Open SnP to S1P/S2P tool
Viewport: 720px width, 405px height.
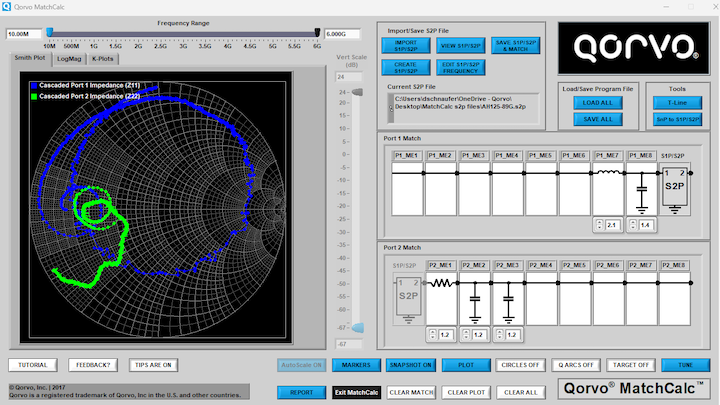tap(677, 119)
